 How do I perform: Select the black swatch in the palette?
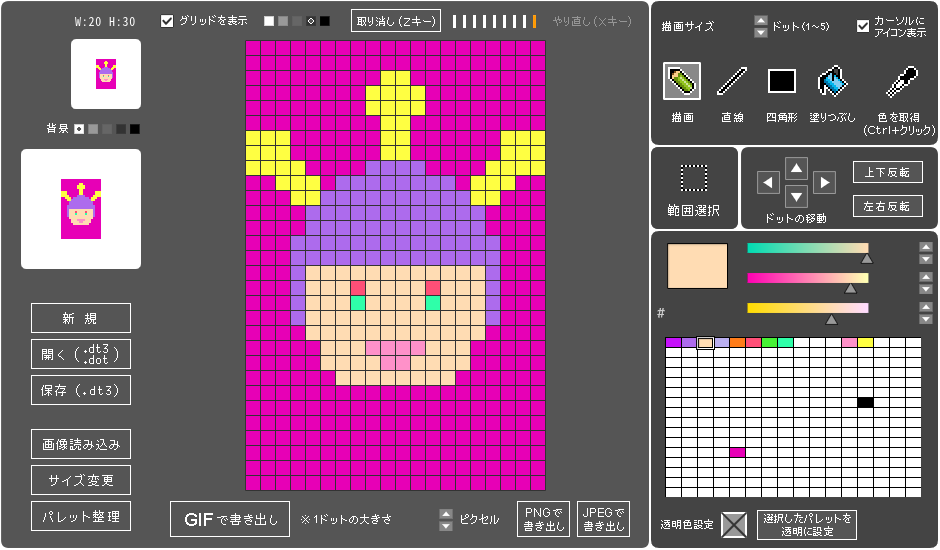point(865,402)
